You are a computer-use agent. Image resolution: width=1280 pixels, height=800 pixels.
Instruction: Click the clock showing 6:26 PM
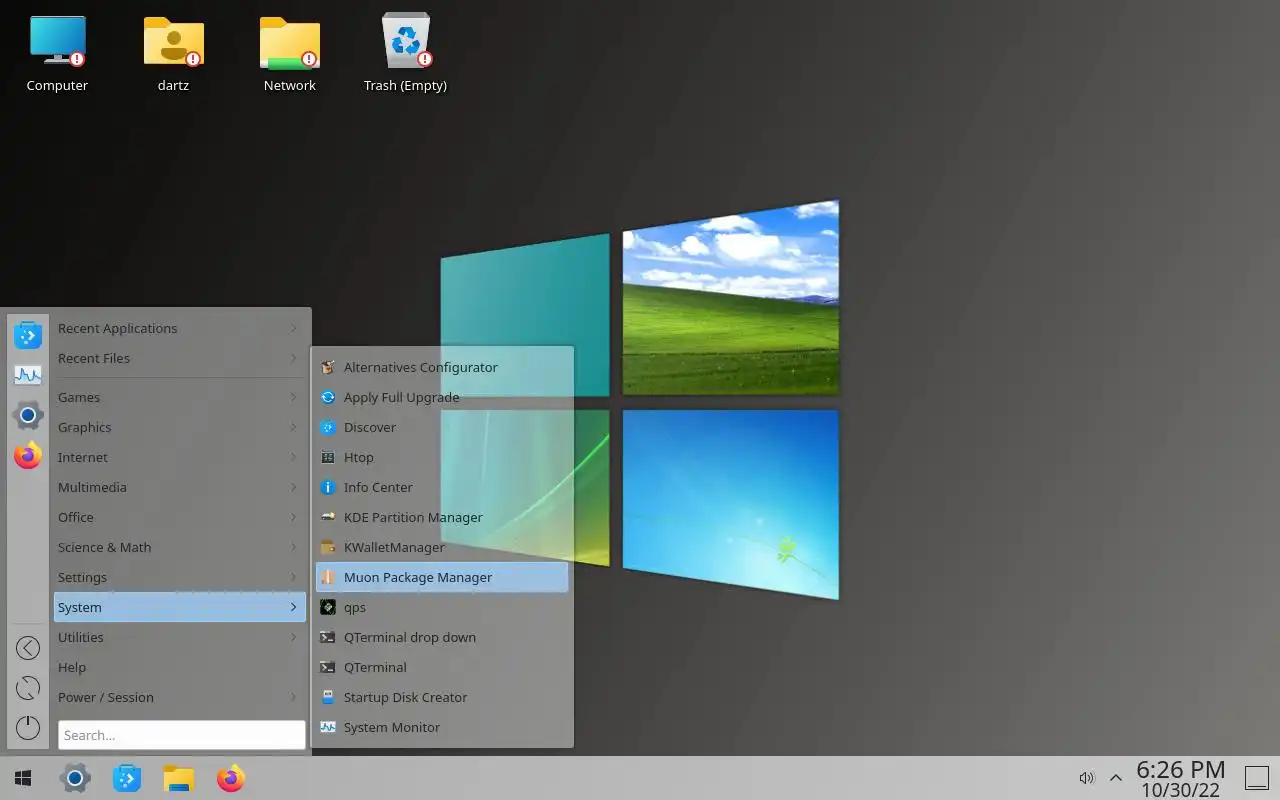[1181, 778]
